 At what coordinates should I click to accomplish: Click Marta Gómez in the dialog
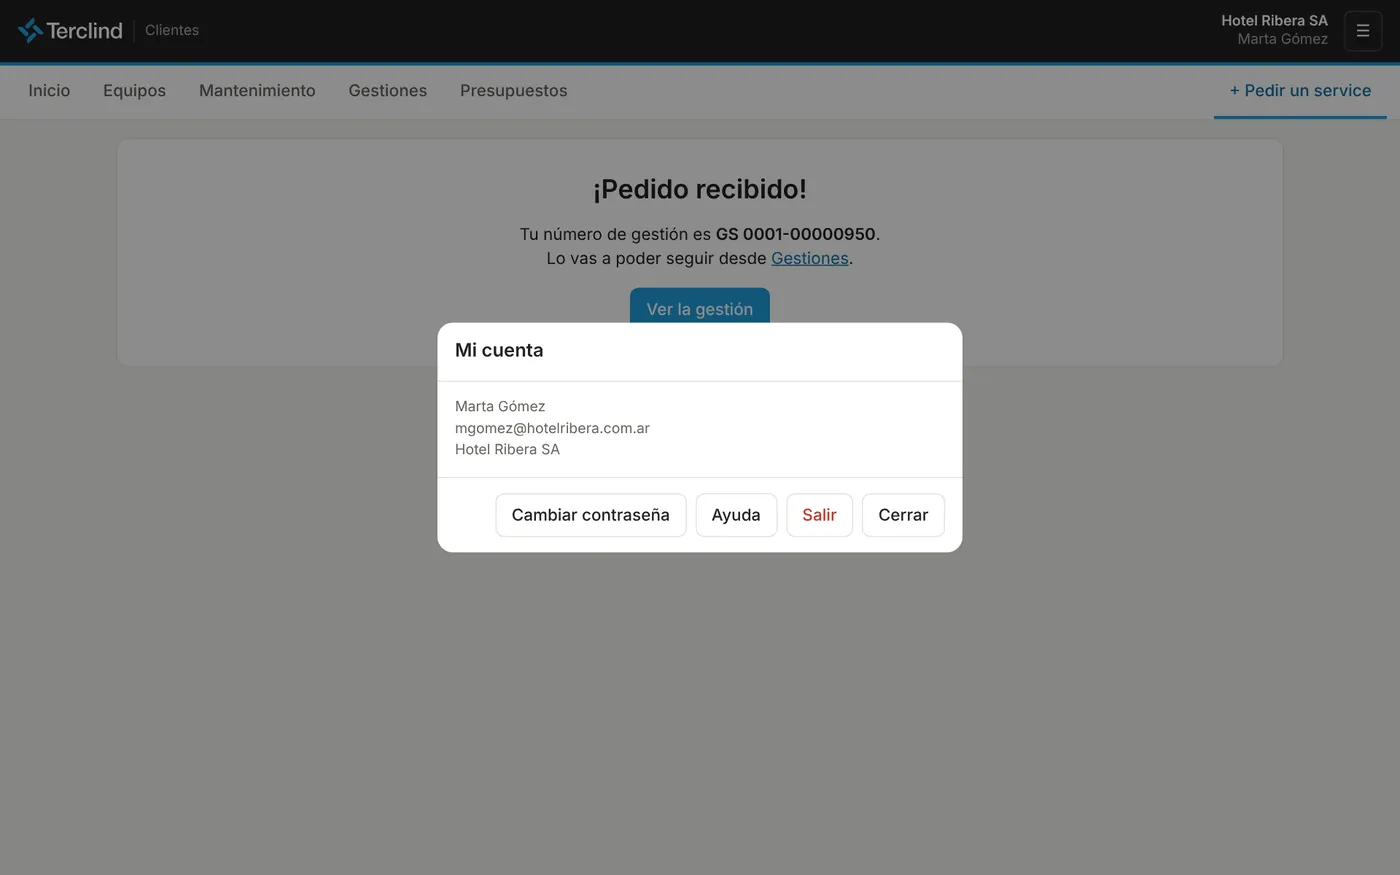click(500, 406)
